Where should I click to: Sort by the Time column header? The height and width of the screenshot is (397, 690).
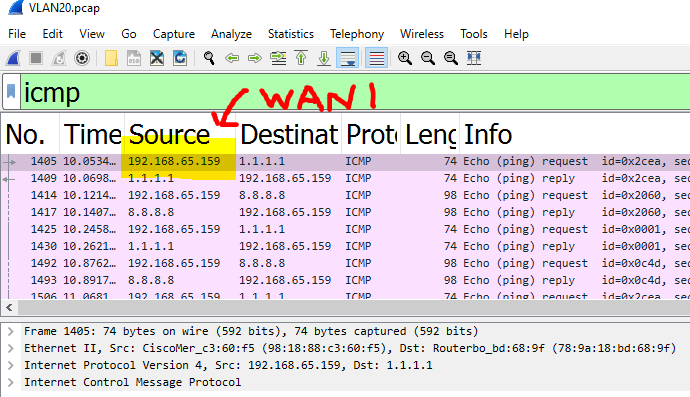coord(92,134)
